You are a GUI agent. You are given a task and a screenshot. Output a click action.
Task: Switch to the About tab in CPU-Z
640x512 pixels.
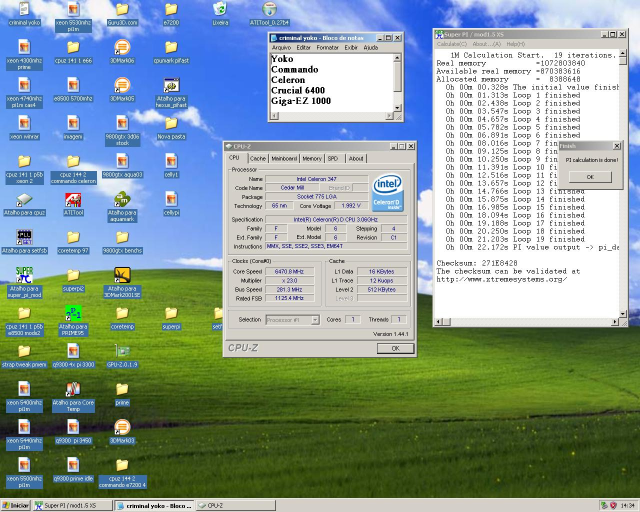click(356, 158)
